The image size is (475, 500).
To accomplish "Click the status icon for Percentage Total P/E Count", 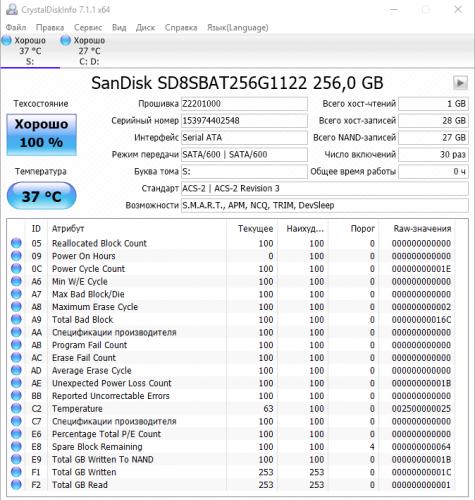I will [16, 434].
